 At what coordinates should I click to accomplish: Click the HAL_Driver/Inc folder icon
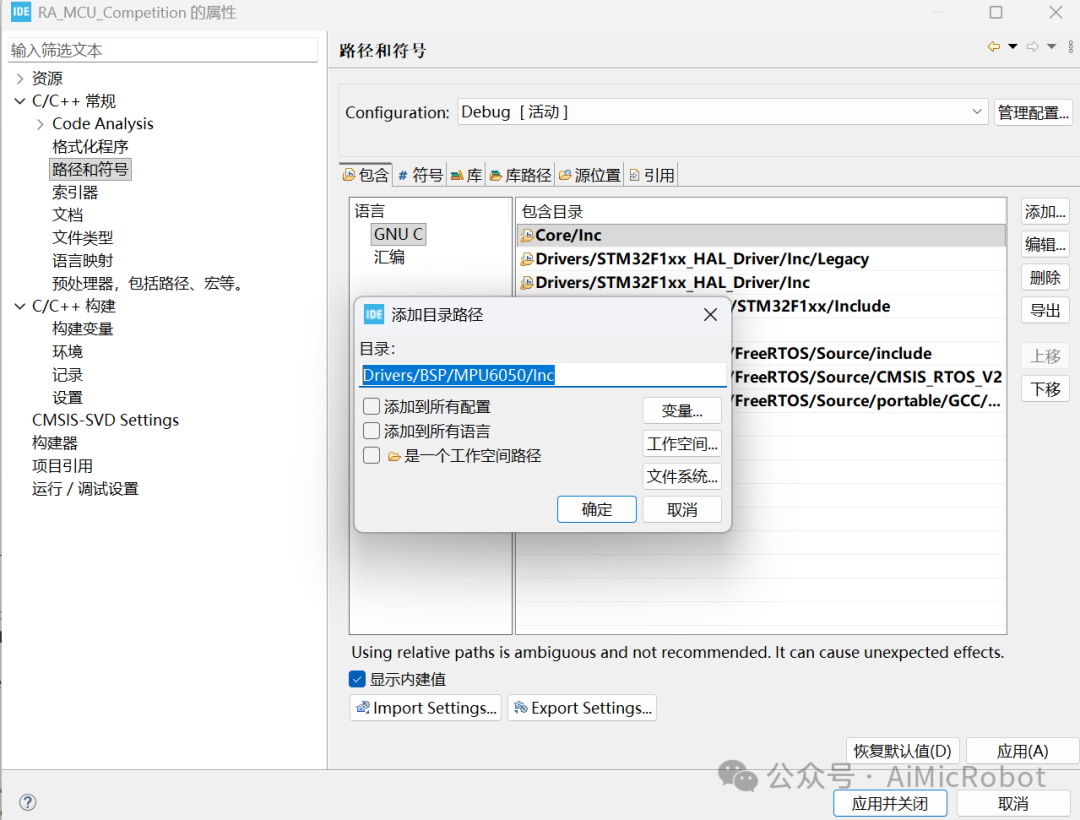click(526, 282)
